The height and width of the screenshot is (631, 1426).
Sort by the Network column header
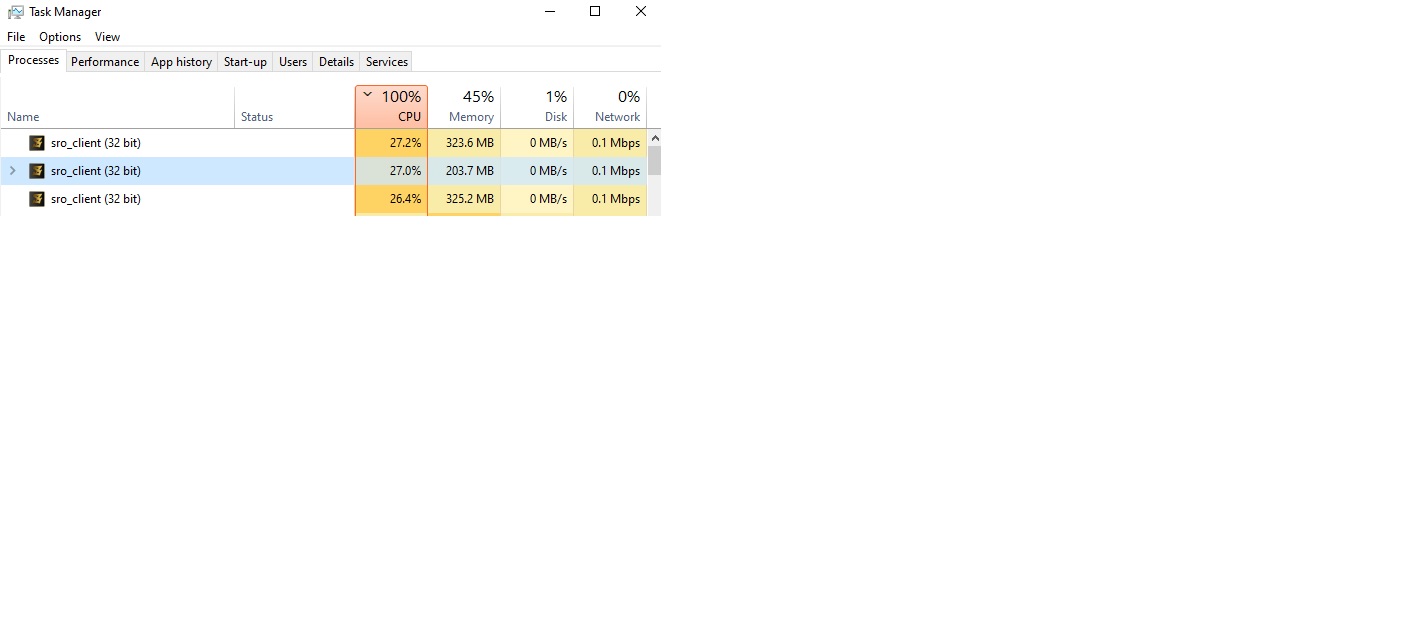pos(610,107)
